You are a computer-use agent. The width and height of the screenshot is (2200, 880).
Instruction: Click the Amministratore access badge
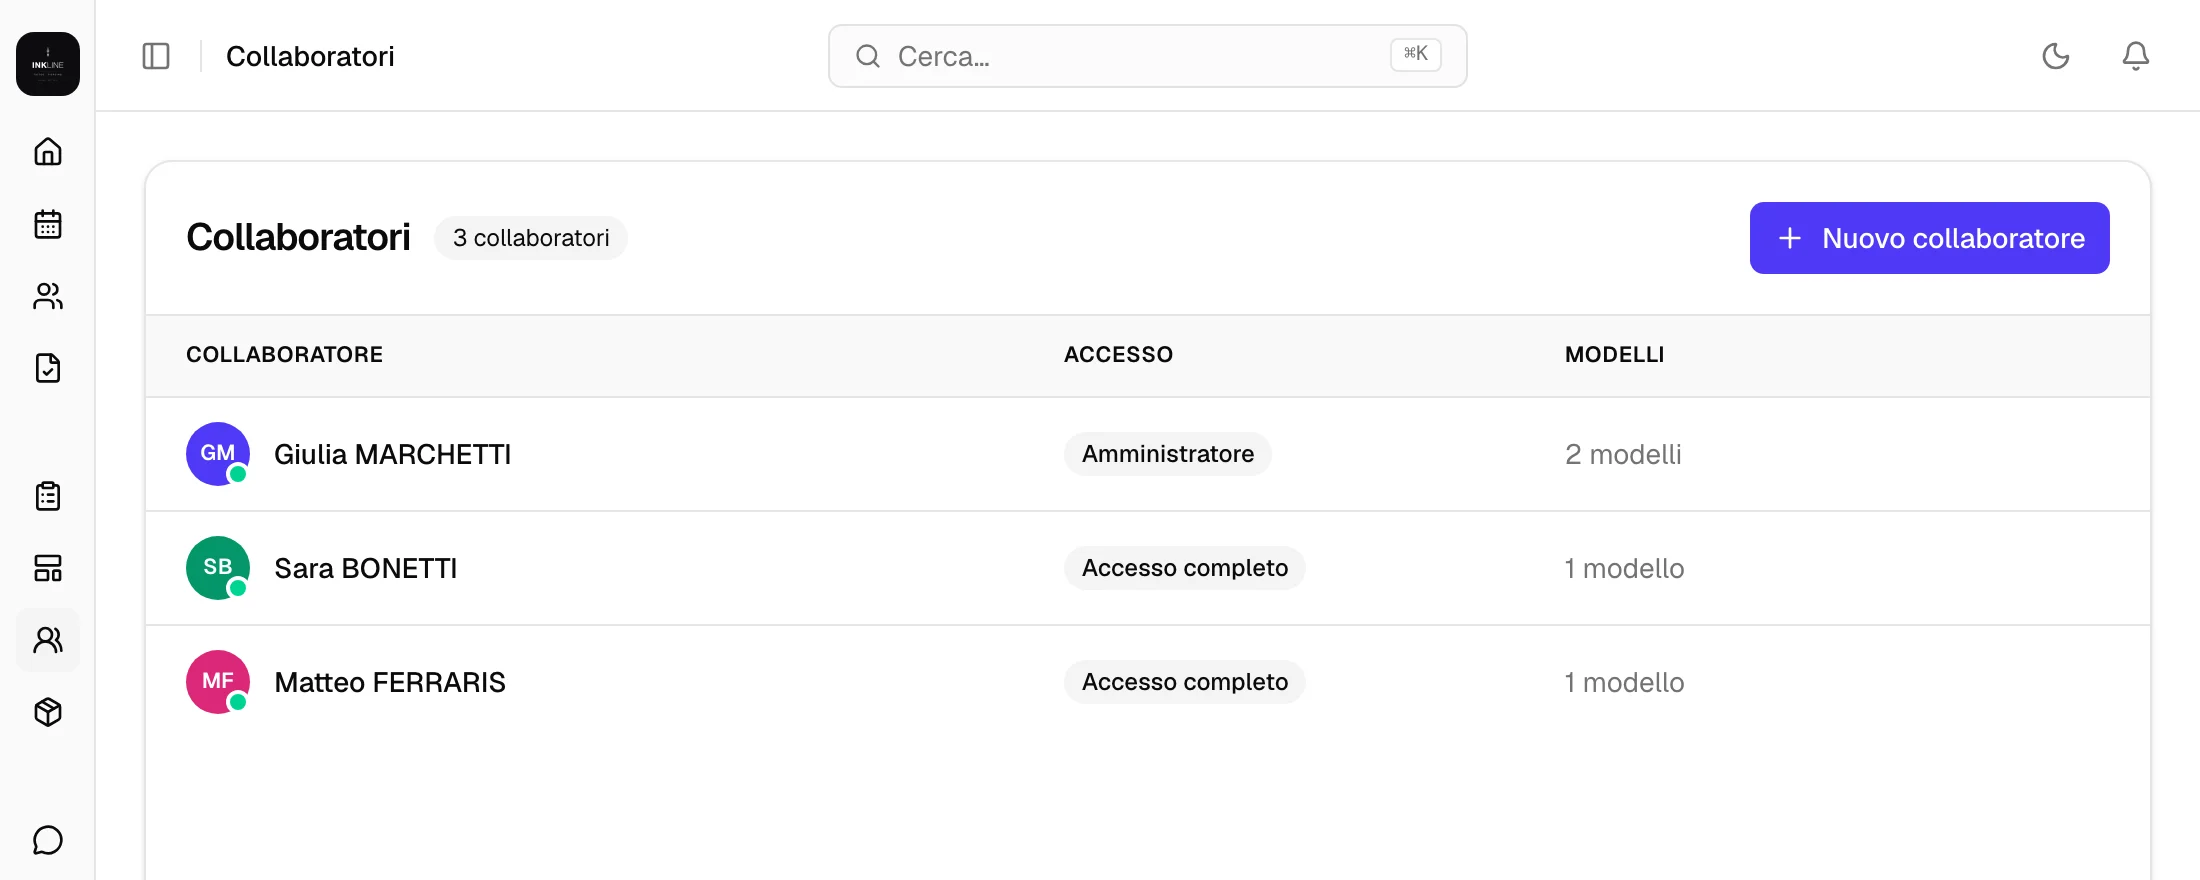[1168, 454]
